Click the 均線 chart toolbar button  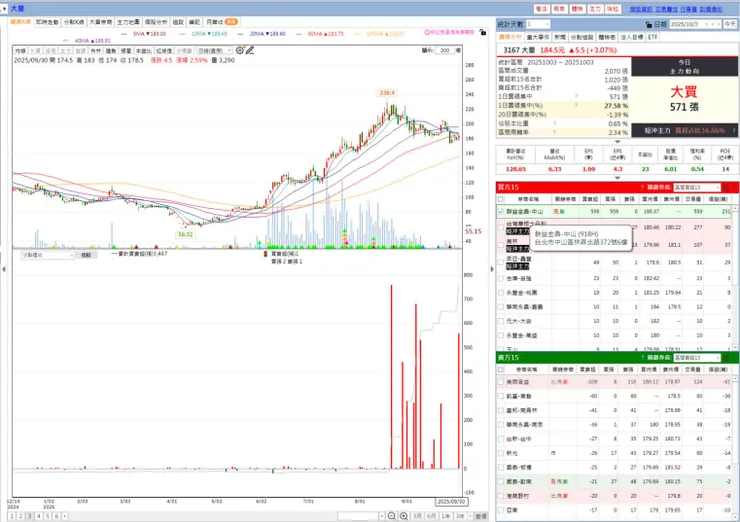coord(20,51)
